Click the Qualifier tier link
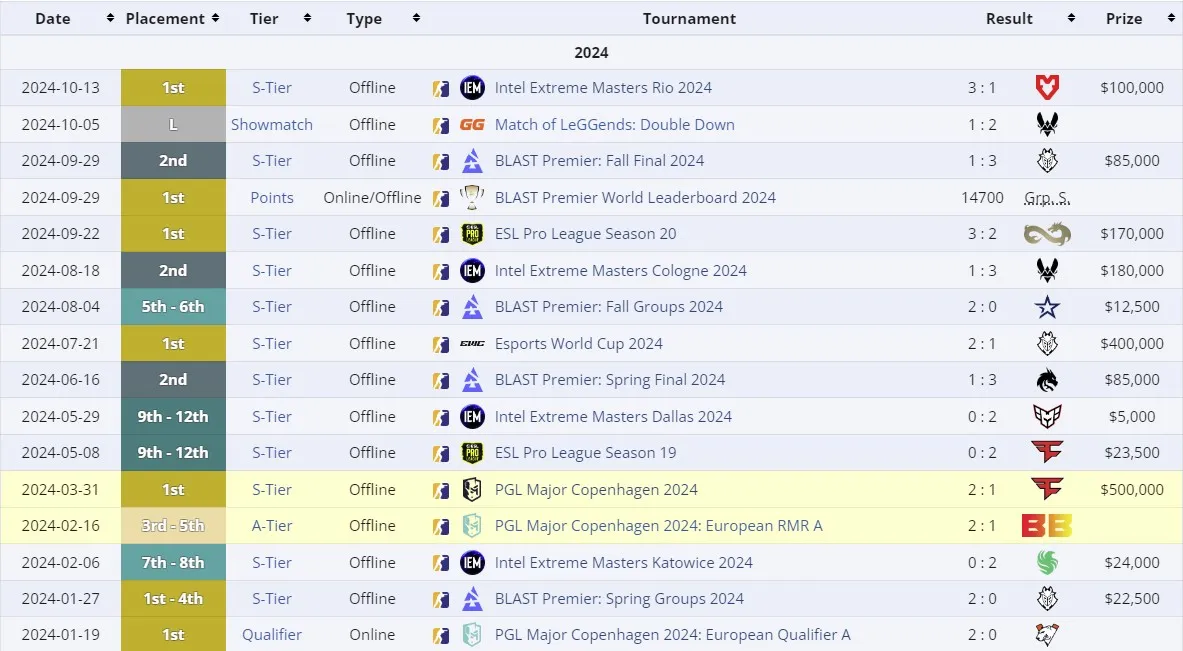 pyautogui.click(x=272, y=634)
